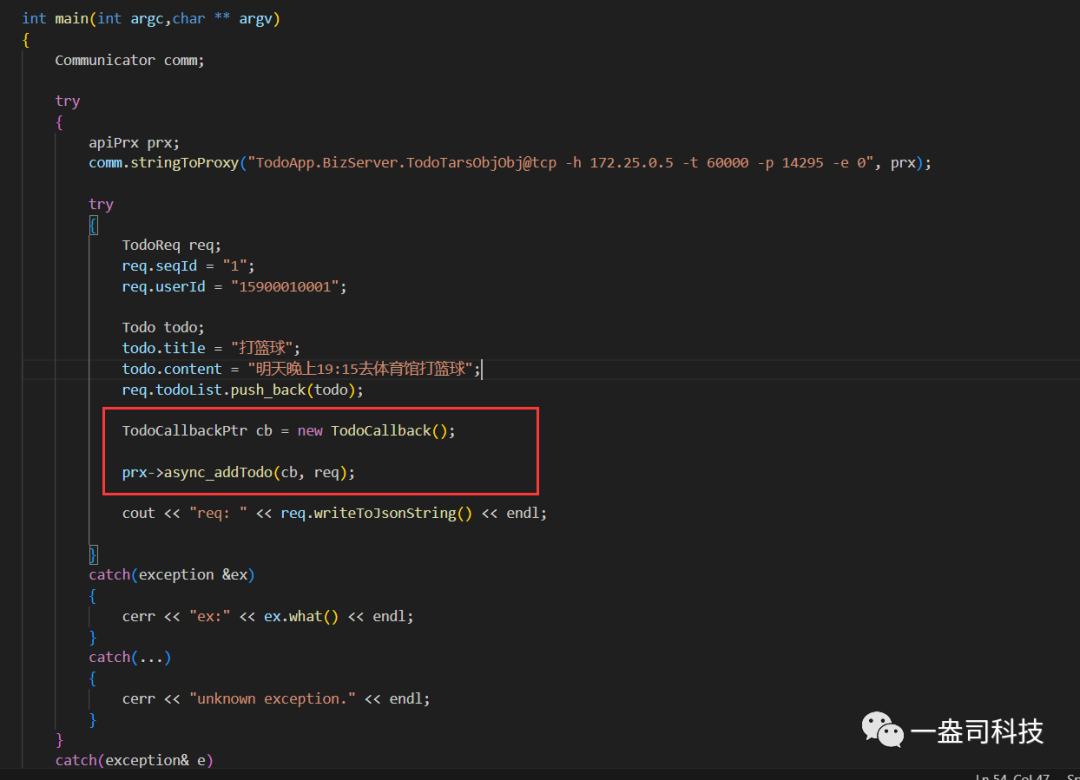Click the "catch(...)" line
Screen dimensions: 1080x780
pos(129,657)
